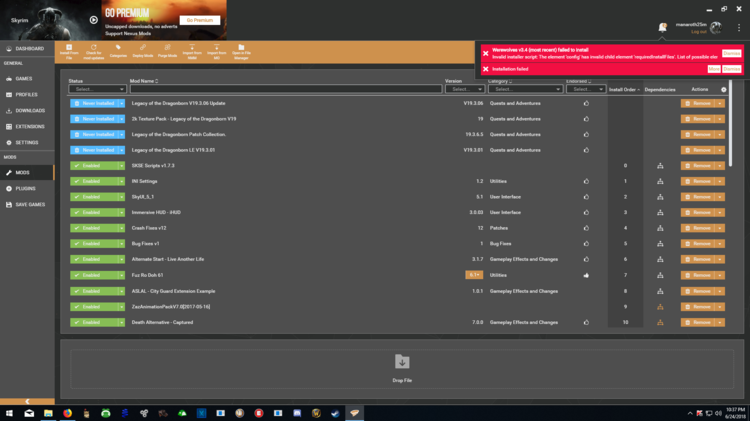This screenshot has width=750, height=421.
Task: Click the mod list vertical scrollbar
Action: (730, 122)
